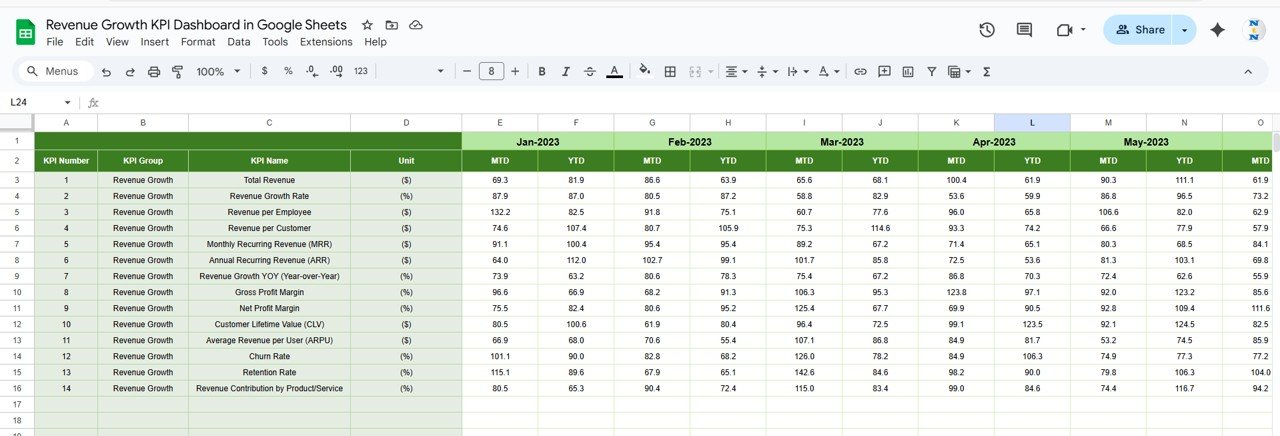Open the Data menu
The width and height of the screenshot is (1280, 436).
pyautogui.click(x=239, y=42)
